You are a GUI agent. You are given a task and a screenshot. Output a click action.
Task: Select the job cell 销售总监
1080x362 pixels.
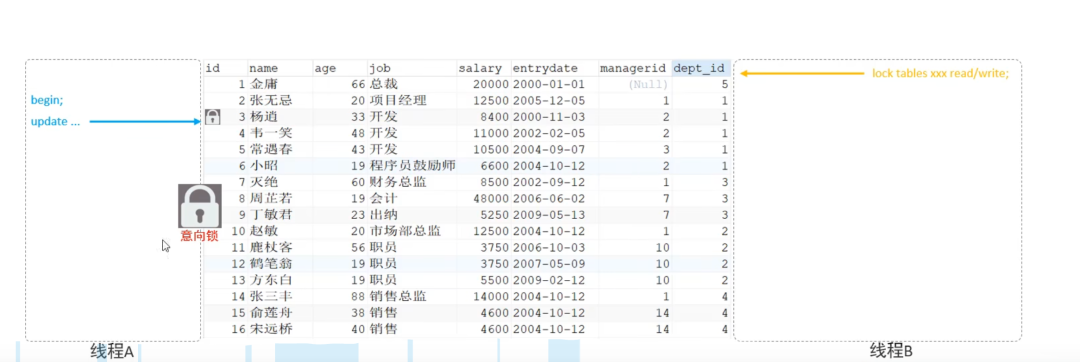(x=398, y=297)
